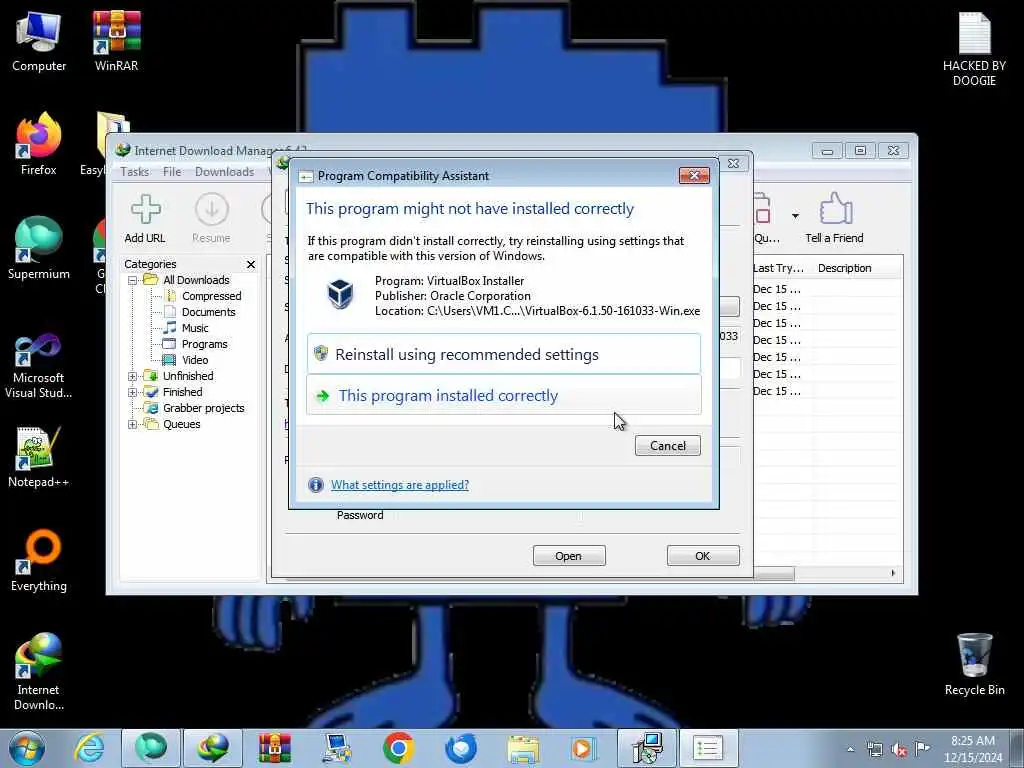Open the WinRAR desktop icon
Screen dimensions: 1024x768
116,42
